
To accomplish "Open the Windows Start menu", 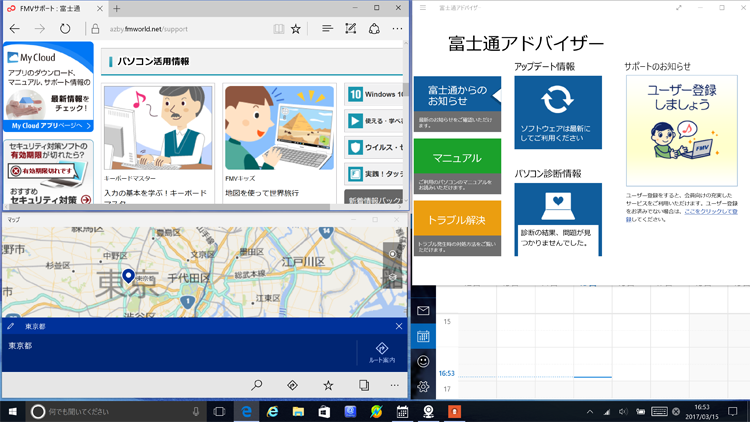I will [x=13, y=411].
